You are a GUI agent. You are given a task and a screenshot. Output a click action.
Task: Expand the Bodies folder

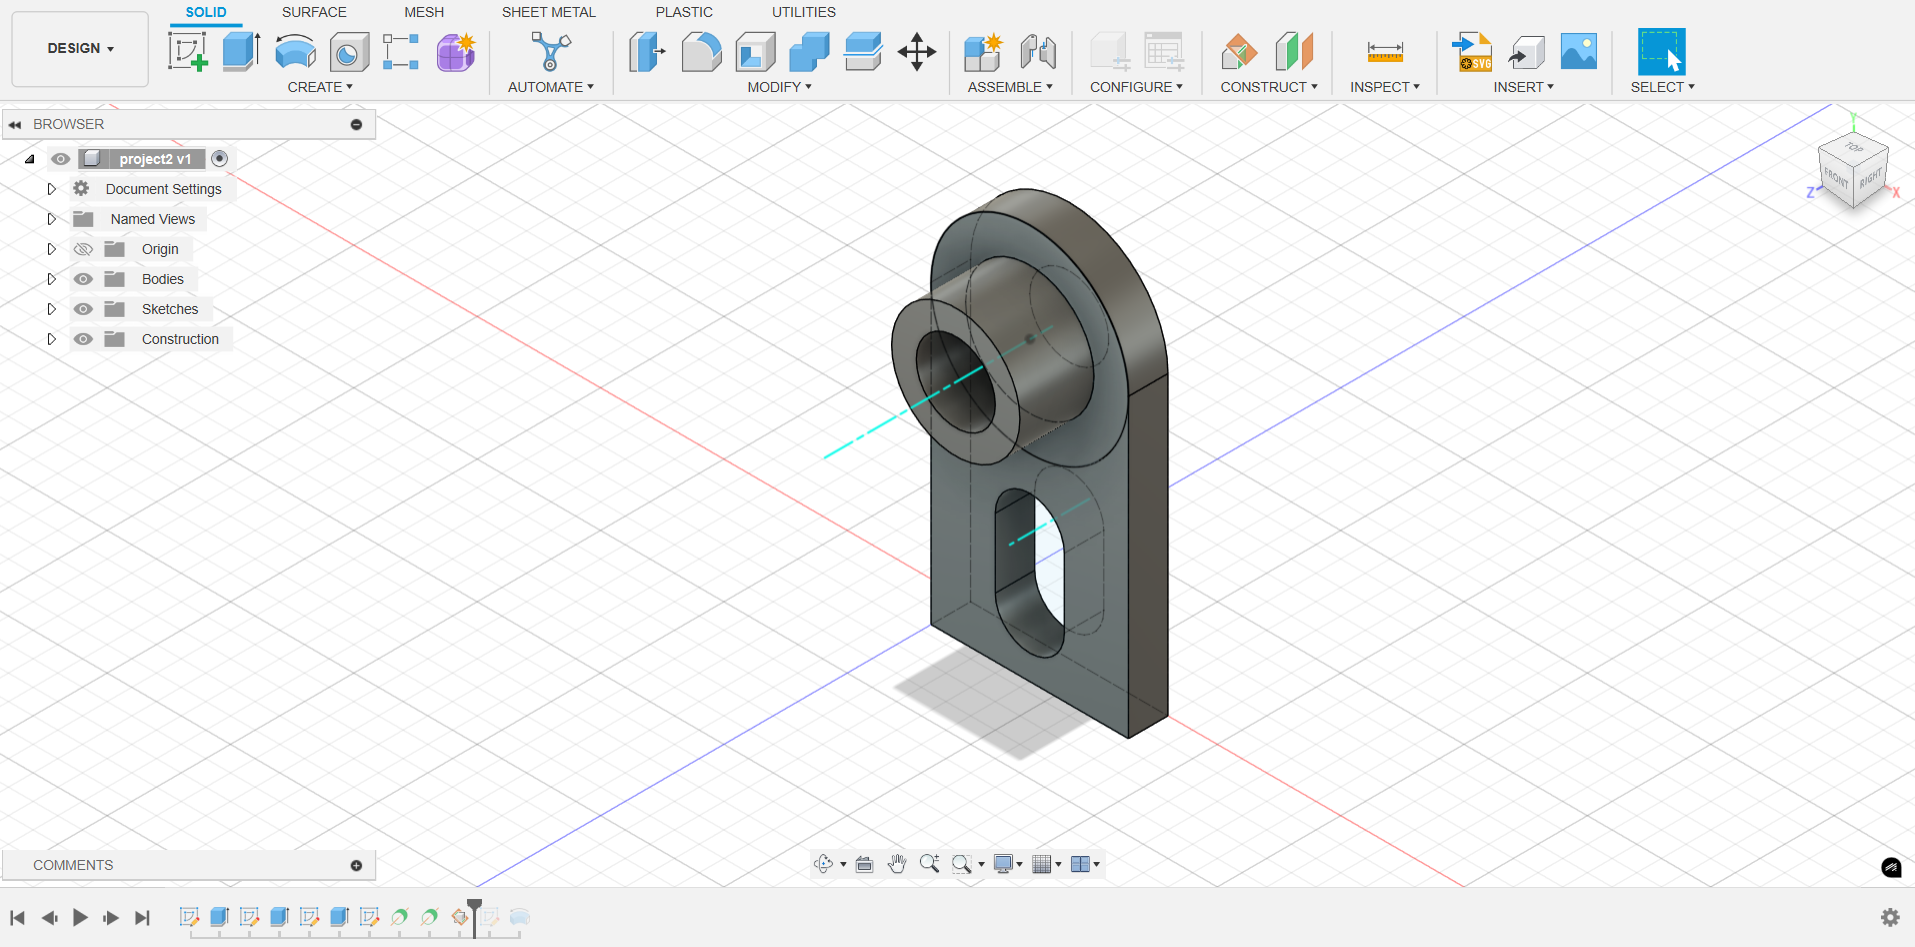[x=51, y=279]
